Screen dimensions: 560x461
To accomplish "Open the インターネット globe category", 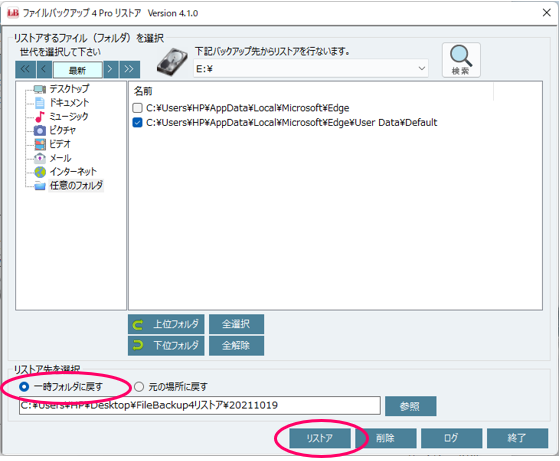I will click(40, 172).
